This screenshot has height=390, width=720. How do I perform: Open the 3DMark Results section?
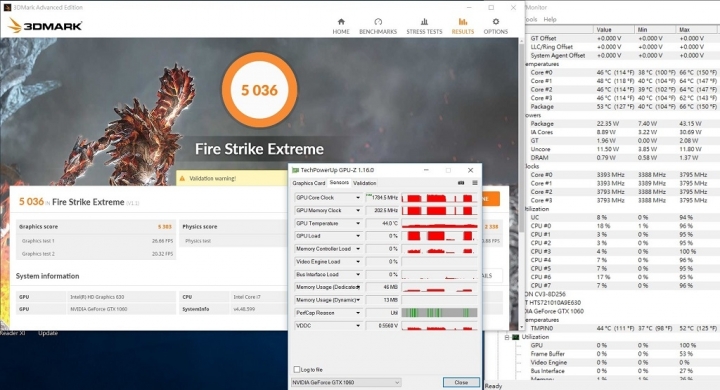point(462,26)
